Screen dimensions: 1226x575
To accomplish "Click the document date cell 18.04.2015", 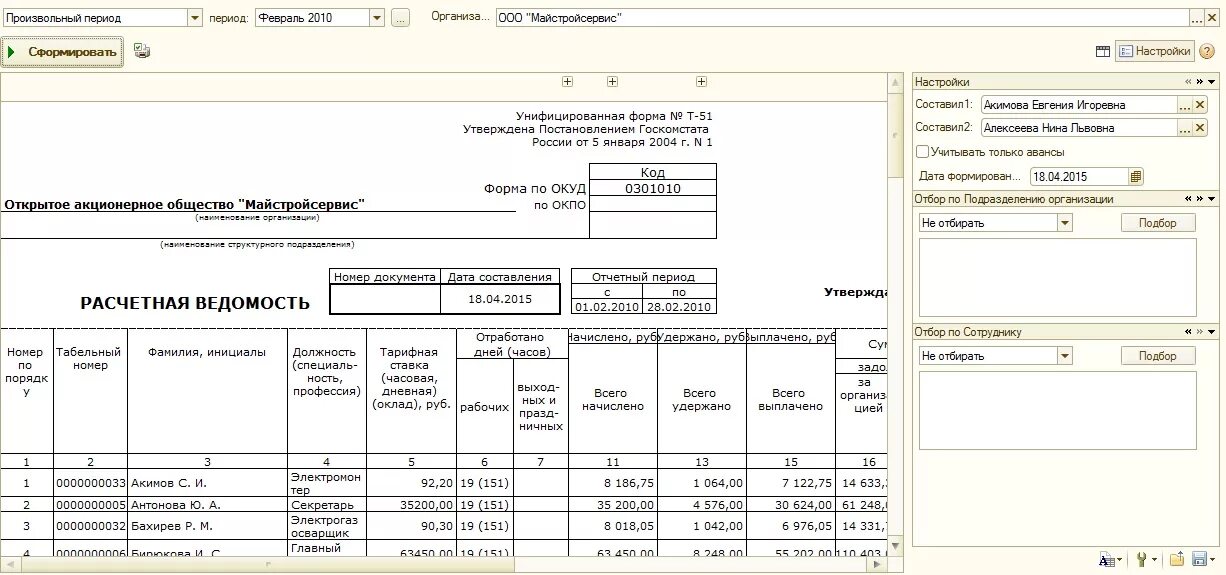I will coord(500,299).
